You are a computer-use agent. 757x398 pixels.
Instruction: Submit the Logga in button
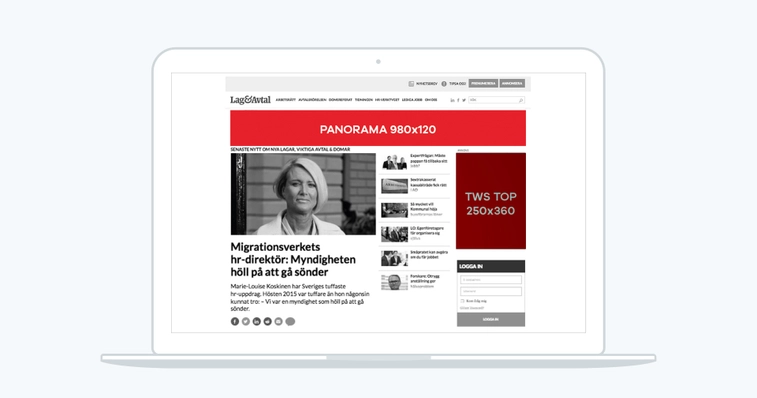[x=491, y=319]
